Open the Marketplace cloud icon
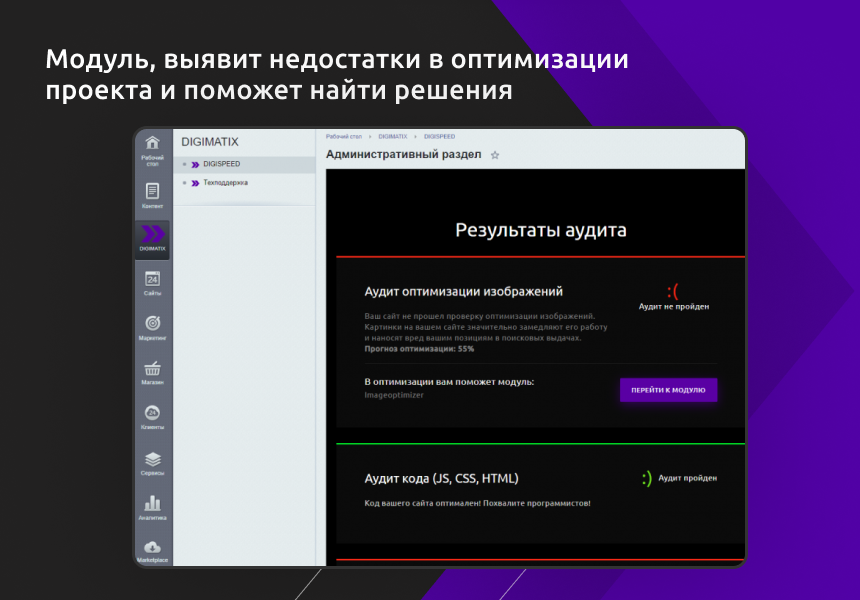Screen dimensions: 860x600 point(152,548)
